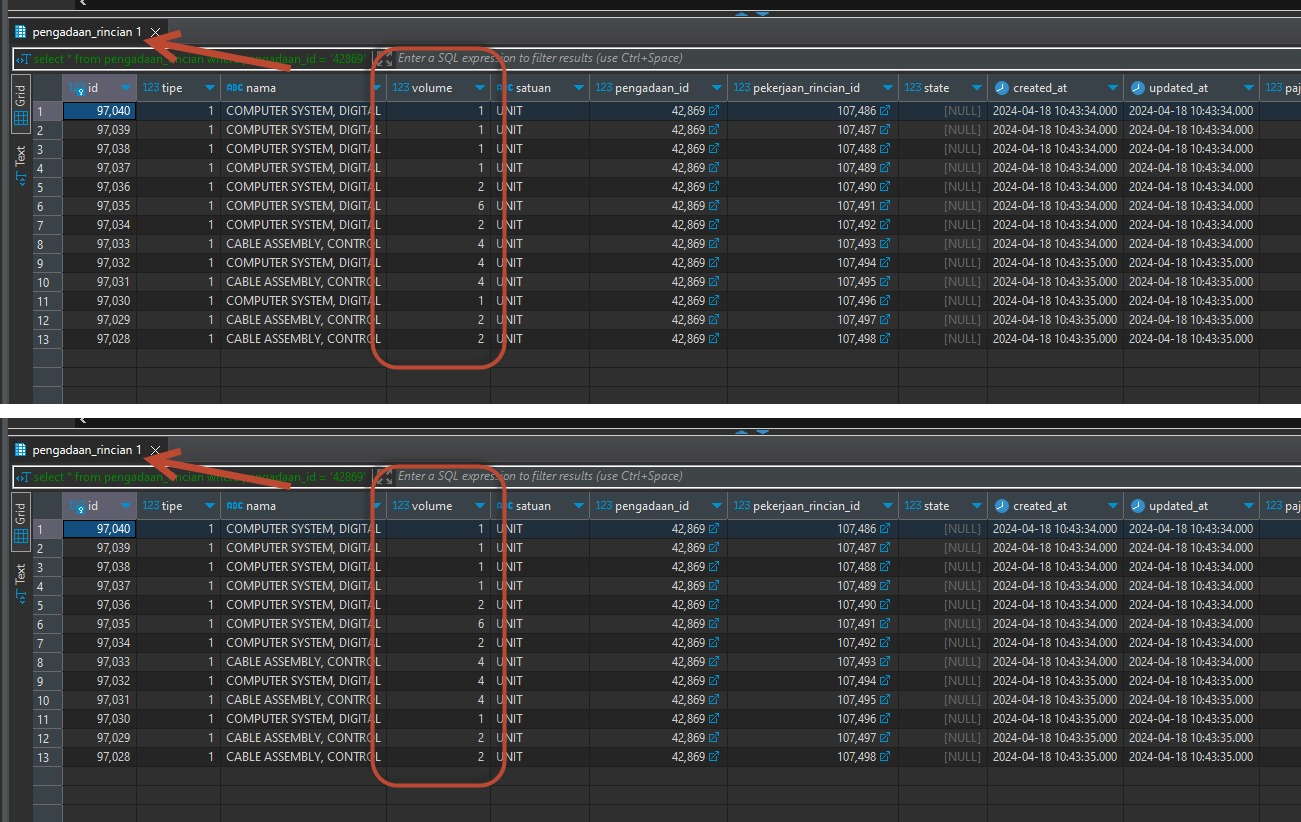Select row number 13 in the upper grid
Image resolution: width=1301 pixels, height=822 pixels.
tap(43, 339)
